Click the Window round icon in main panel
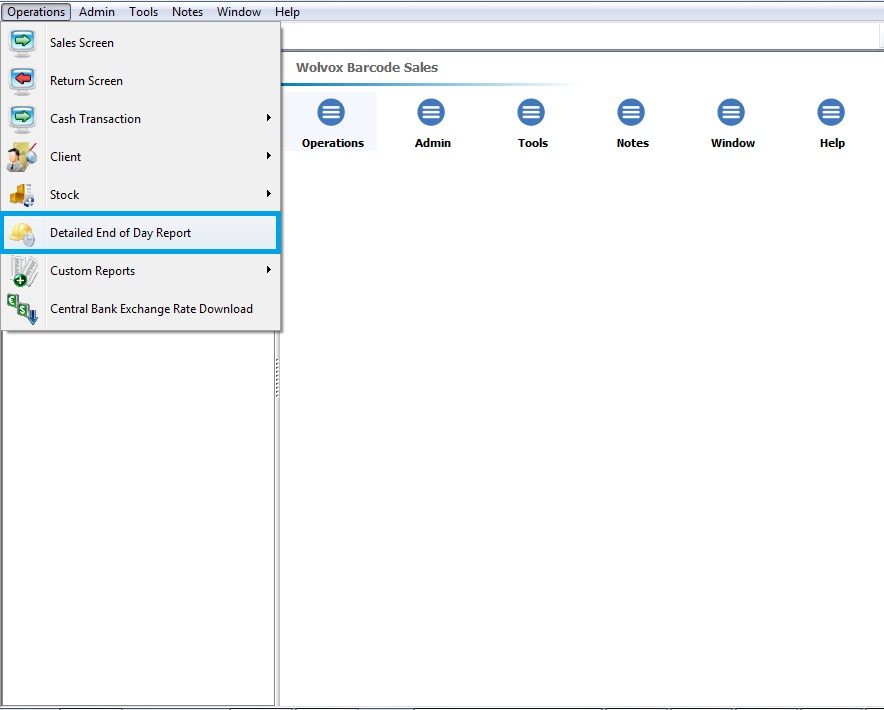Viewport: 884px width, 710px height. pyautogui.click(x=731, y=112)
